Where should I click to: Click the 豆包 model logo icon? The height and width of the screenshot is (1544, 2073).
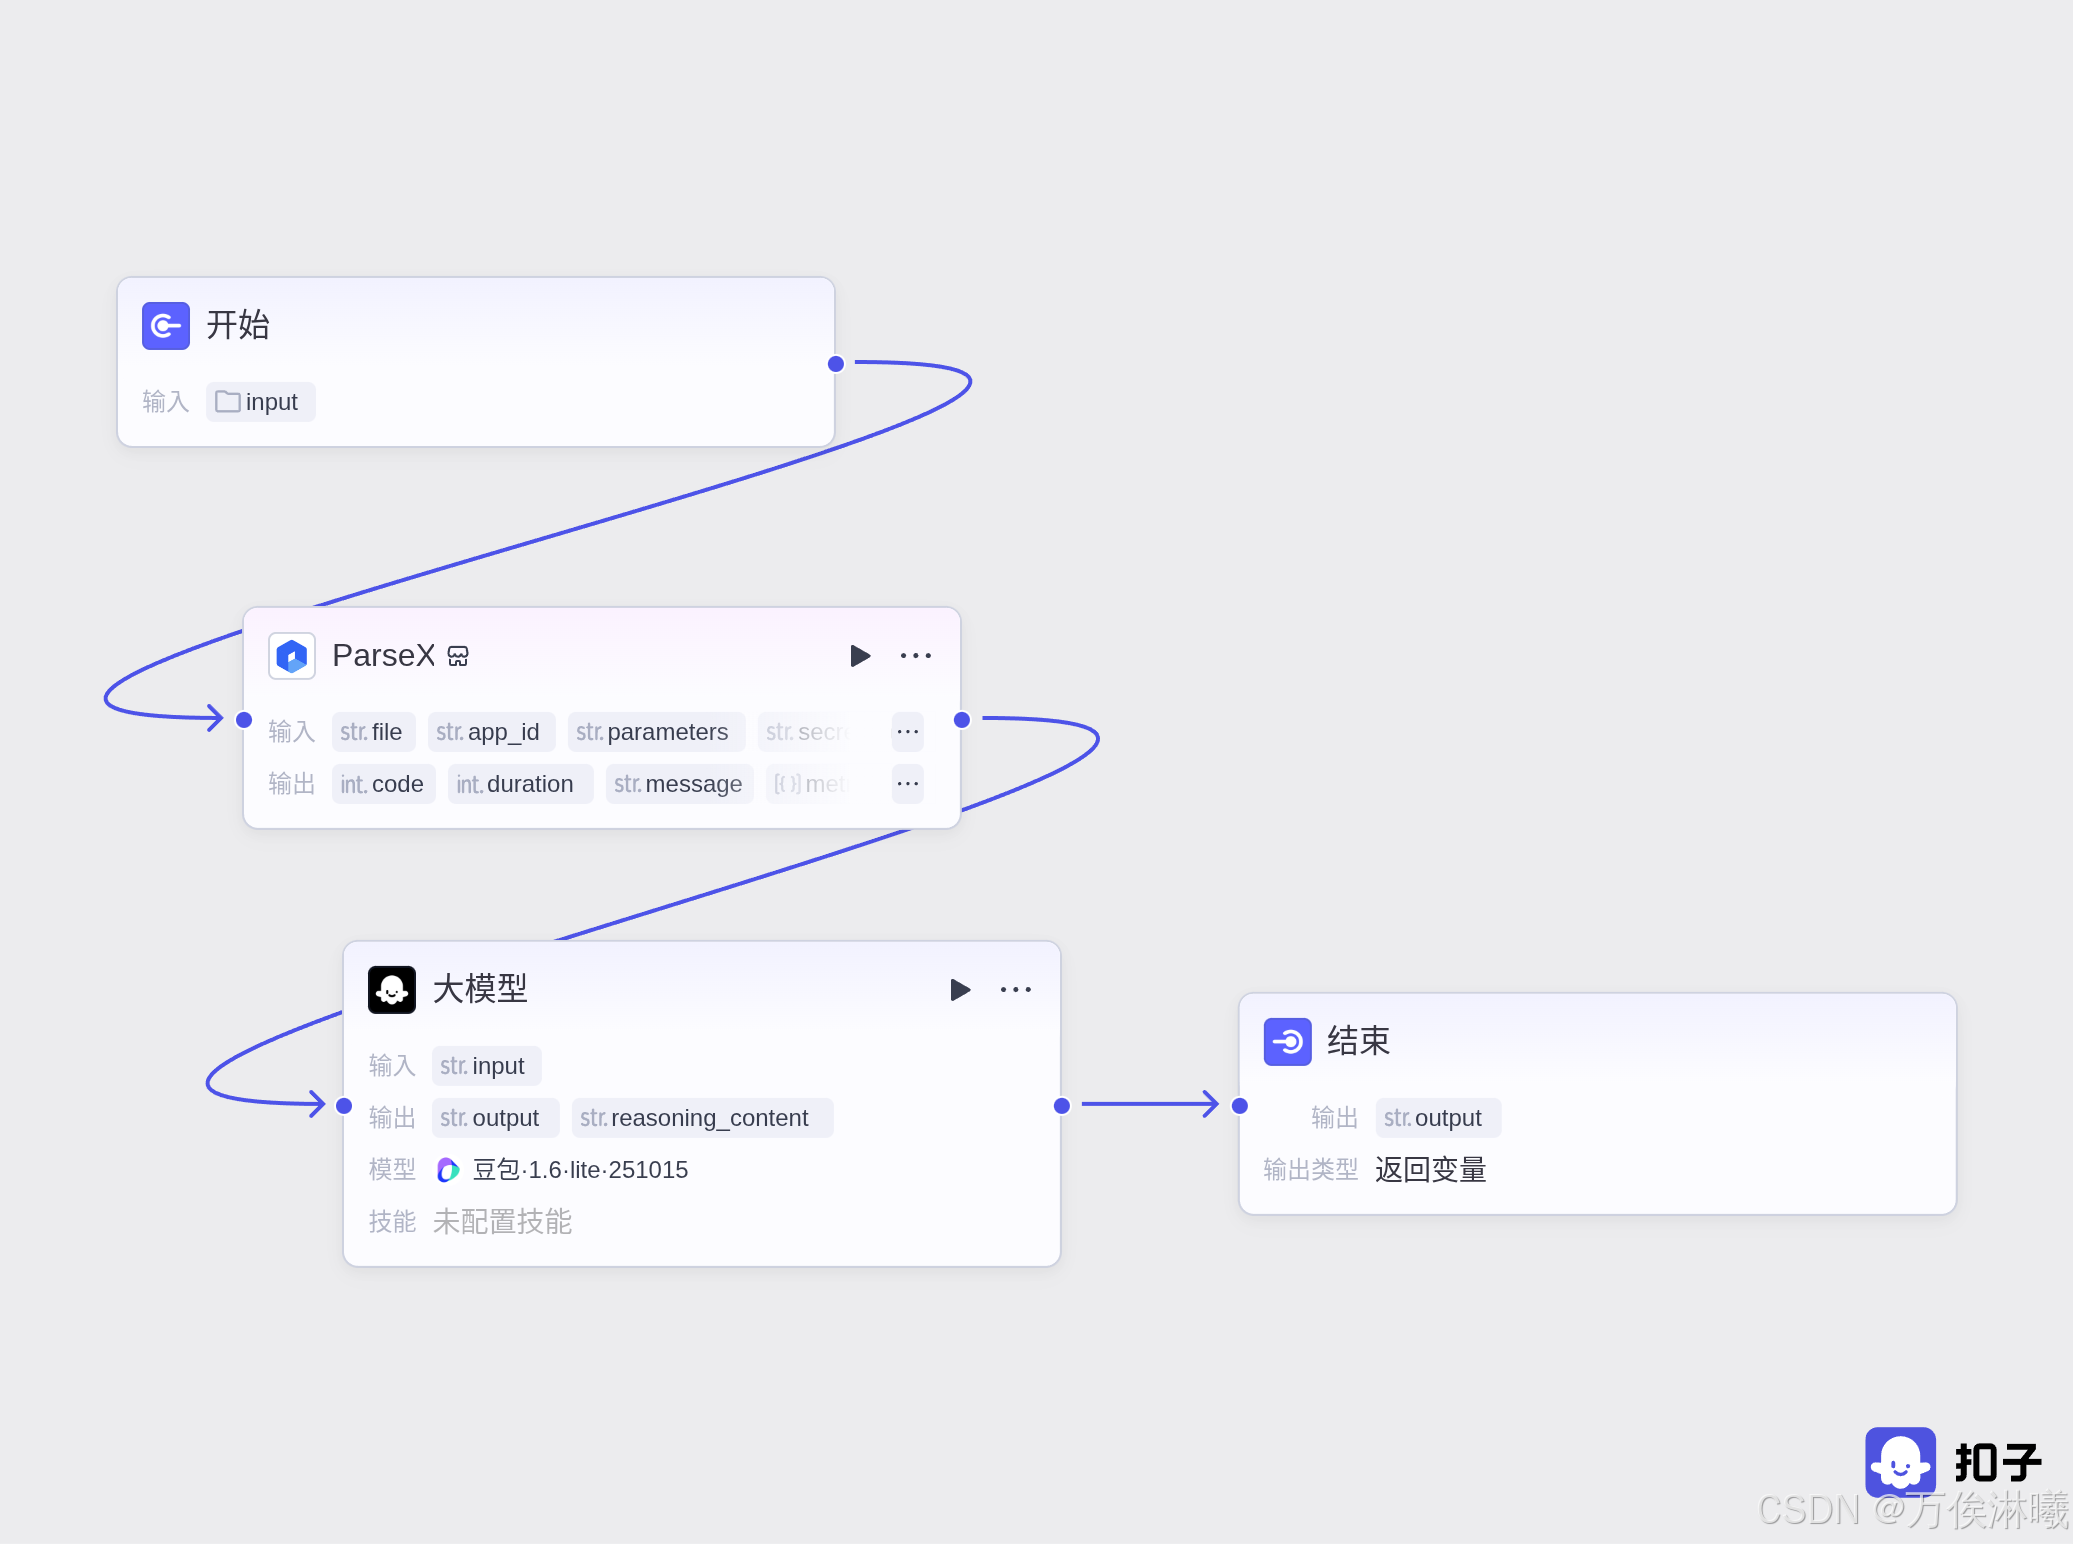click(448, 1169)
